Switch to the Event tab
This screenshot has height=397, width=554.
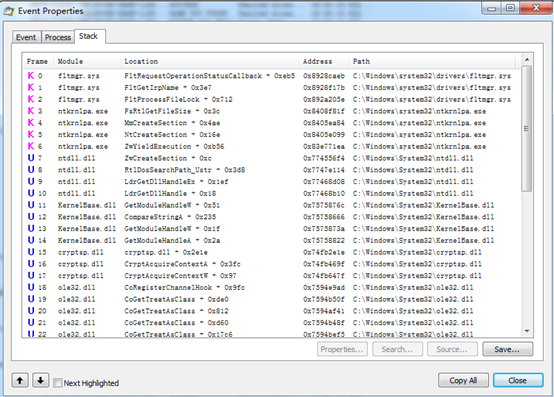pos(26,37)
